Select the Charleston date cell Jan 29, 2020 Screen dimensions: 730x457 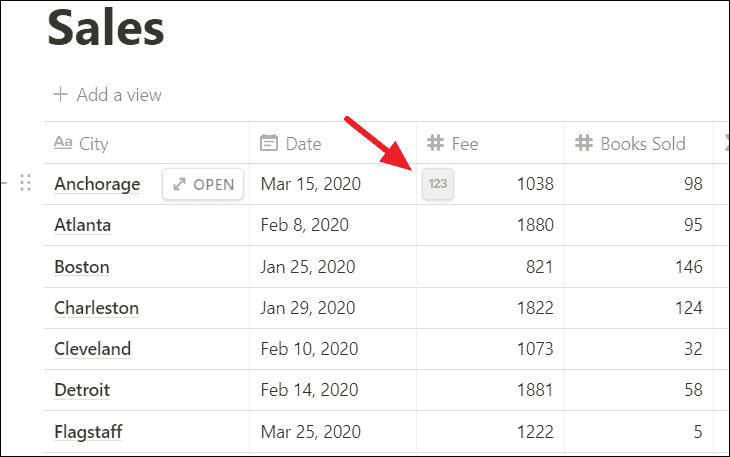333,308
